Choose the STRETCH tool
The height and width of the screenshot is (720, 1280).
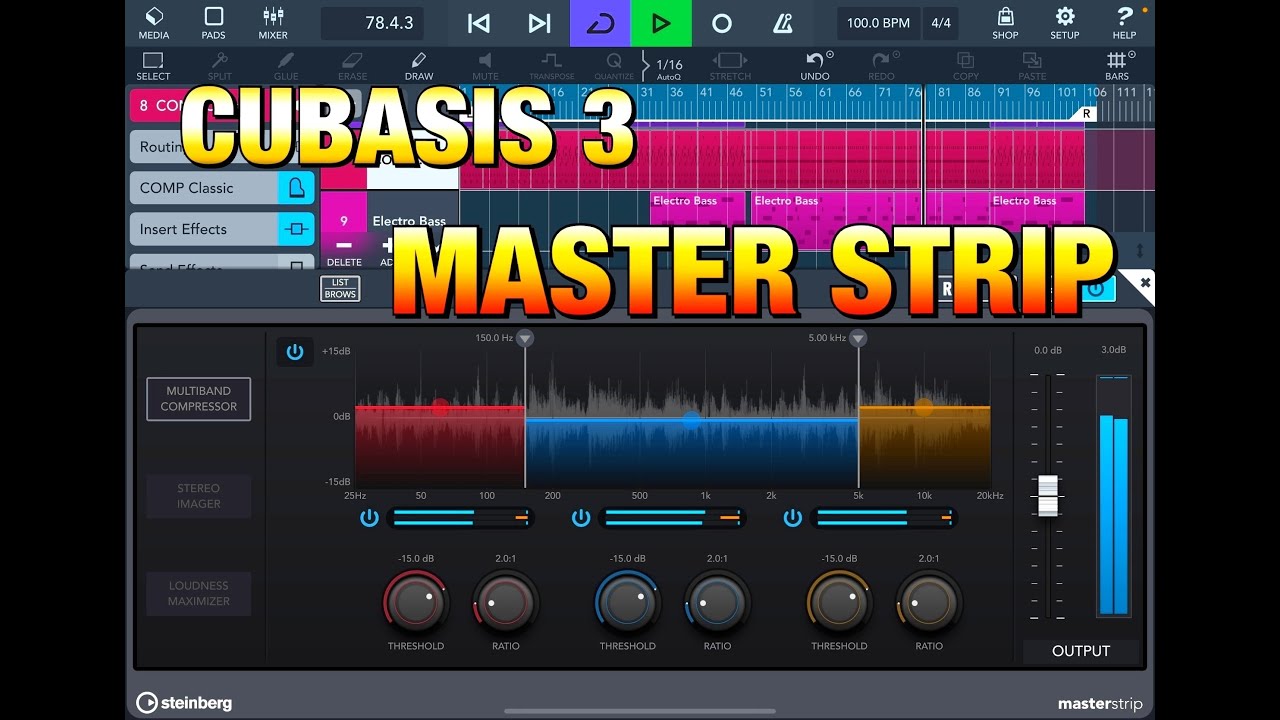(x=730, y=66)
